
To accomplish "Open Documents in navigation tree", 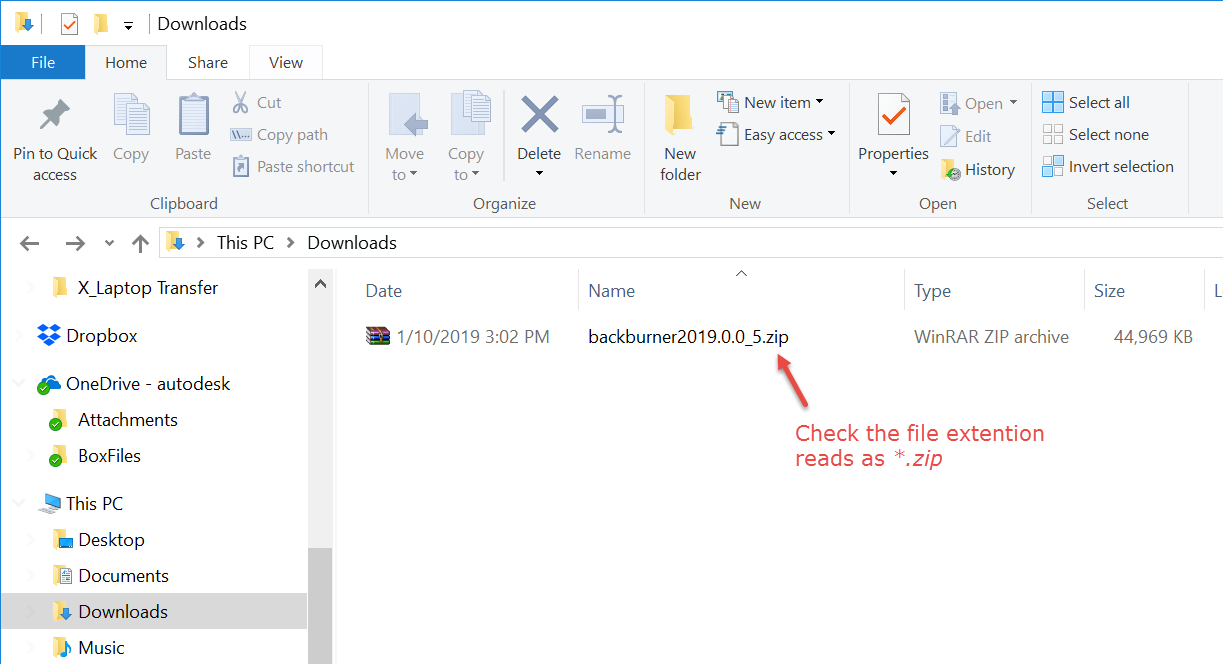I will [x=123, y=576].
